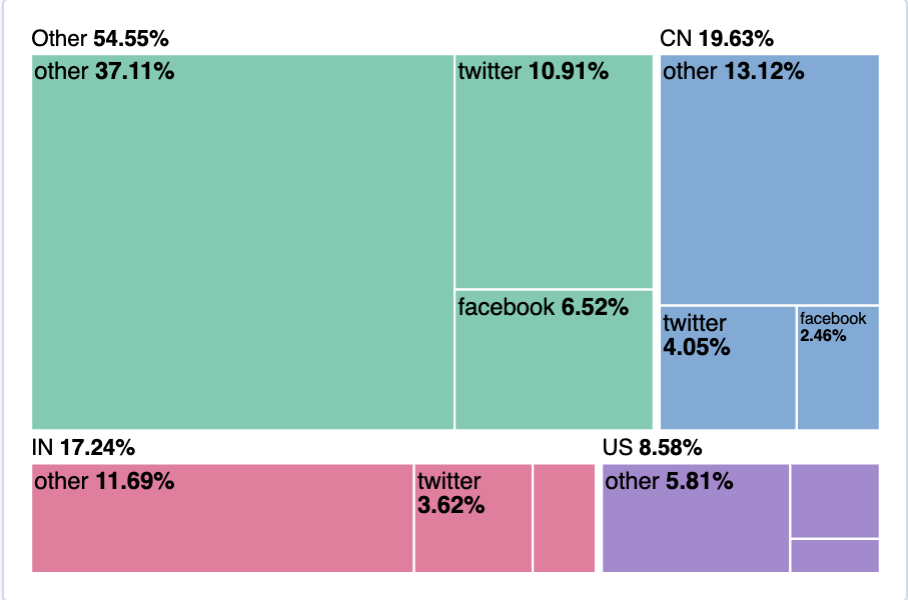This screenshot has height=600, width=908.
Task: Click the 'other 37.11%' label text
Action: coord(104,71)
